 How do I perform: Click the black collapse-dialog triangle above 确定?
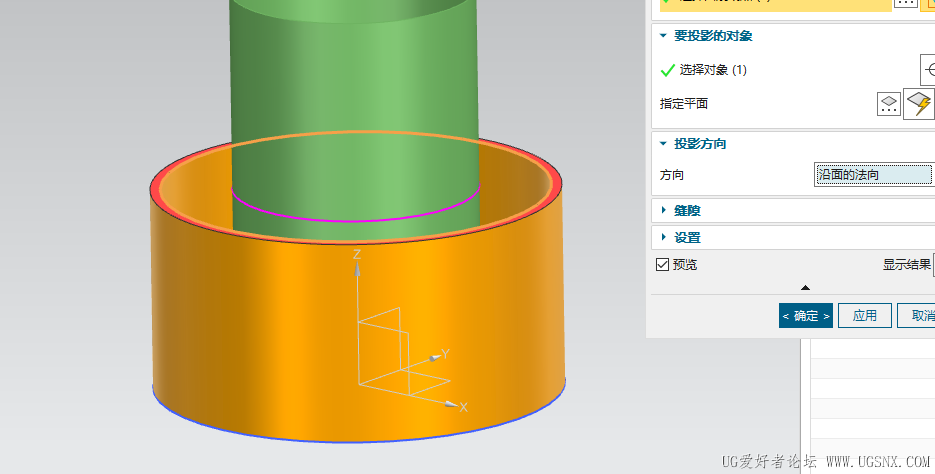(x=806, y=288)
